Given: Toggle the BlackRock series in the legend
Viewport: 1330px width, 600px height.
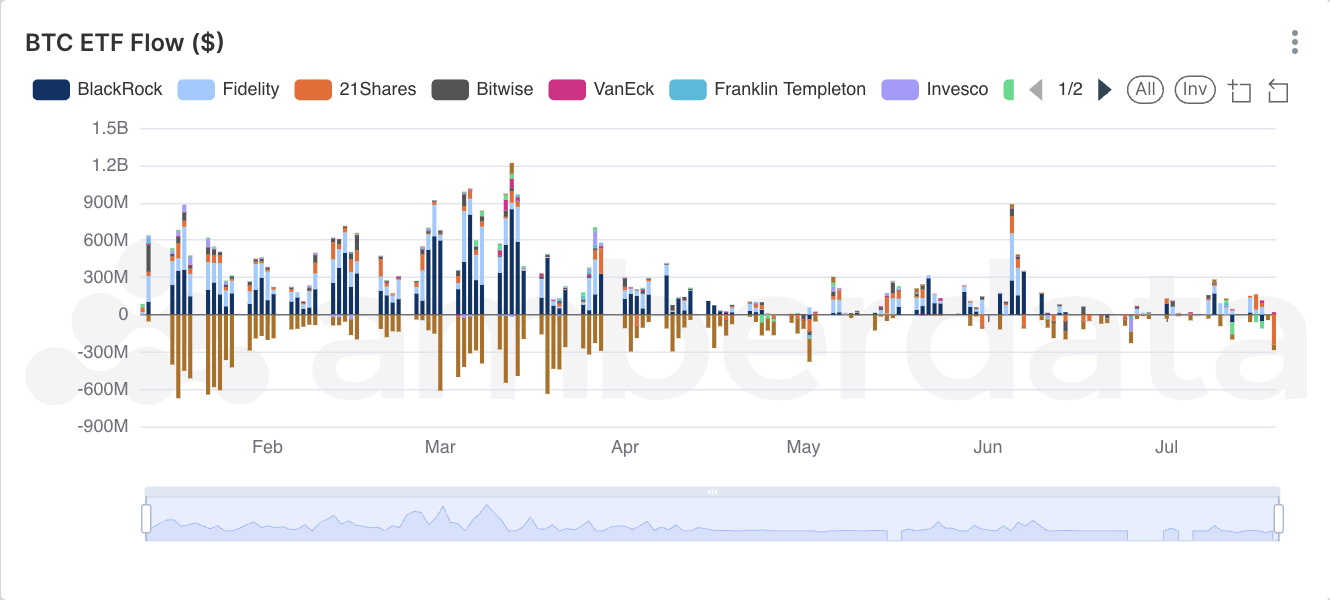Looking at the screenshot, I should click(97, 90).
